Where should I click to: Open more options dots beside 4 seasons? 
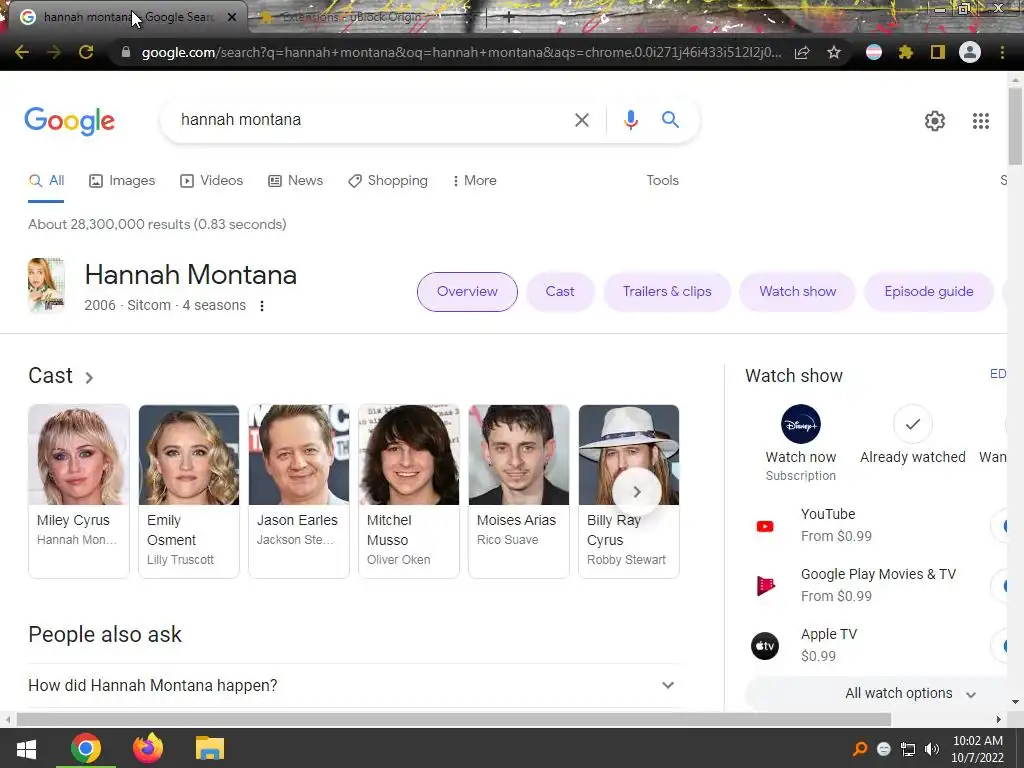click(x=262, y=306)
